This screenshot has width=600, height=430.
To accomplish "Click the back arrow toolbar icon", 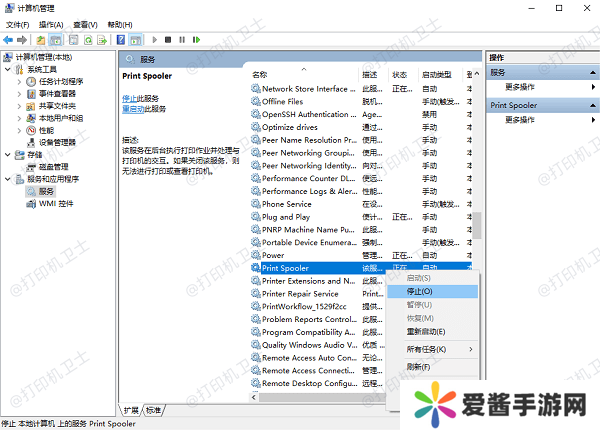I will tap(9, 40).
